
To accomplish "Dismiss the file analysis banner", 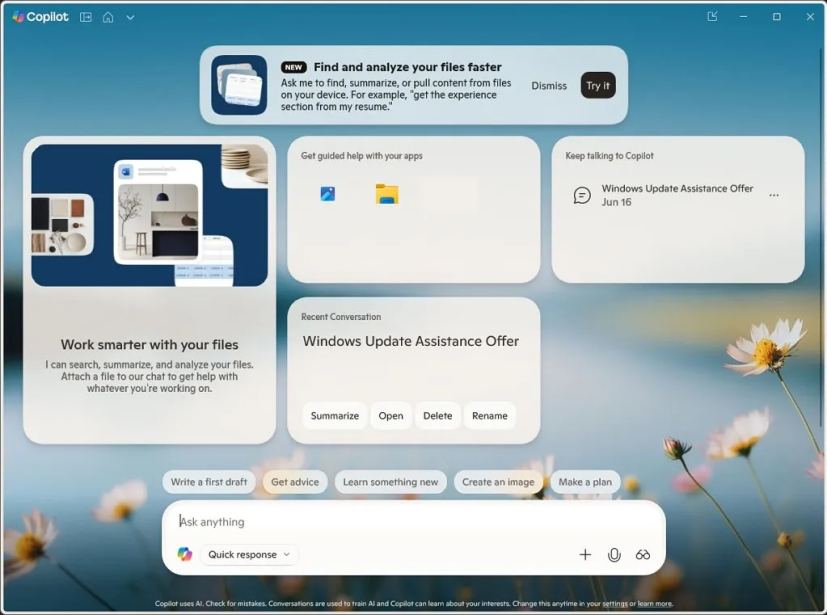I will click(549, 85).
